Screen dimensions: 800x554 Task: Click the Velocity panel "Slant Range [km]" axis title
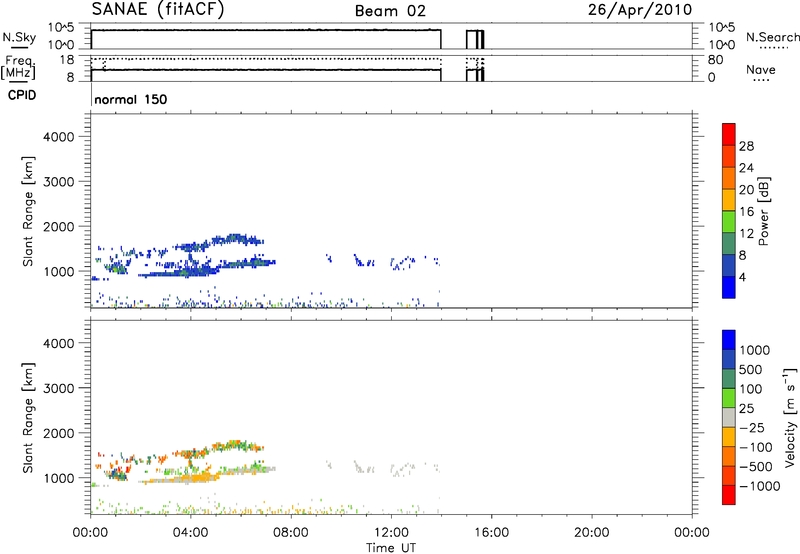click(x=28, y=418)
